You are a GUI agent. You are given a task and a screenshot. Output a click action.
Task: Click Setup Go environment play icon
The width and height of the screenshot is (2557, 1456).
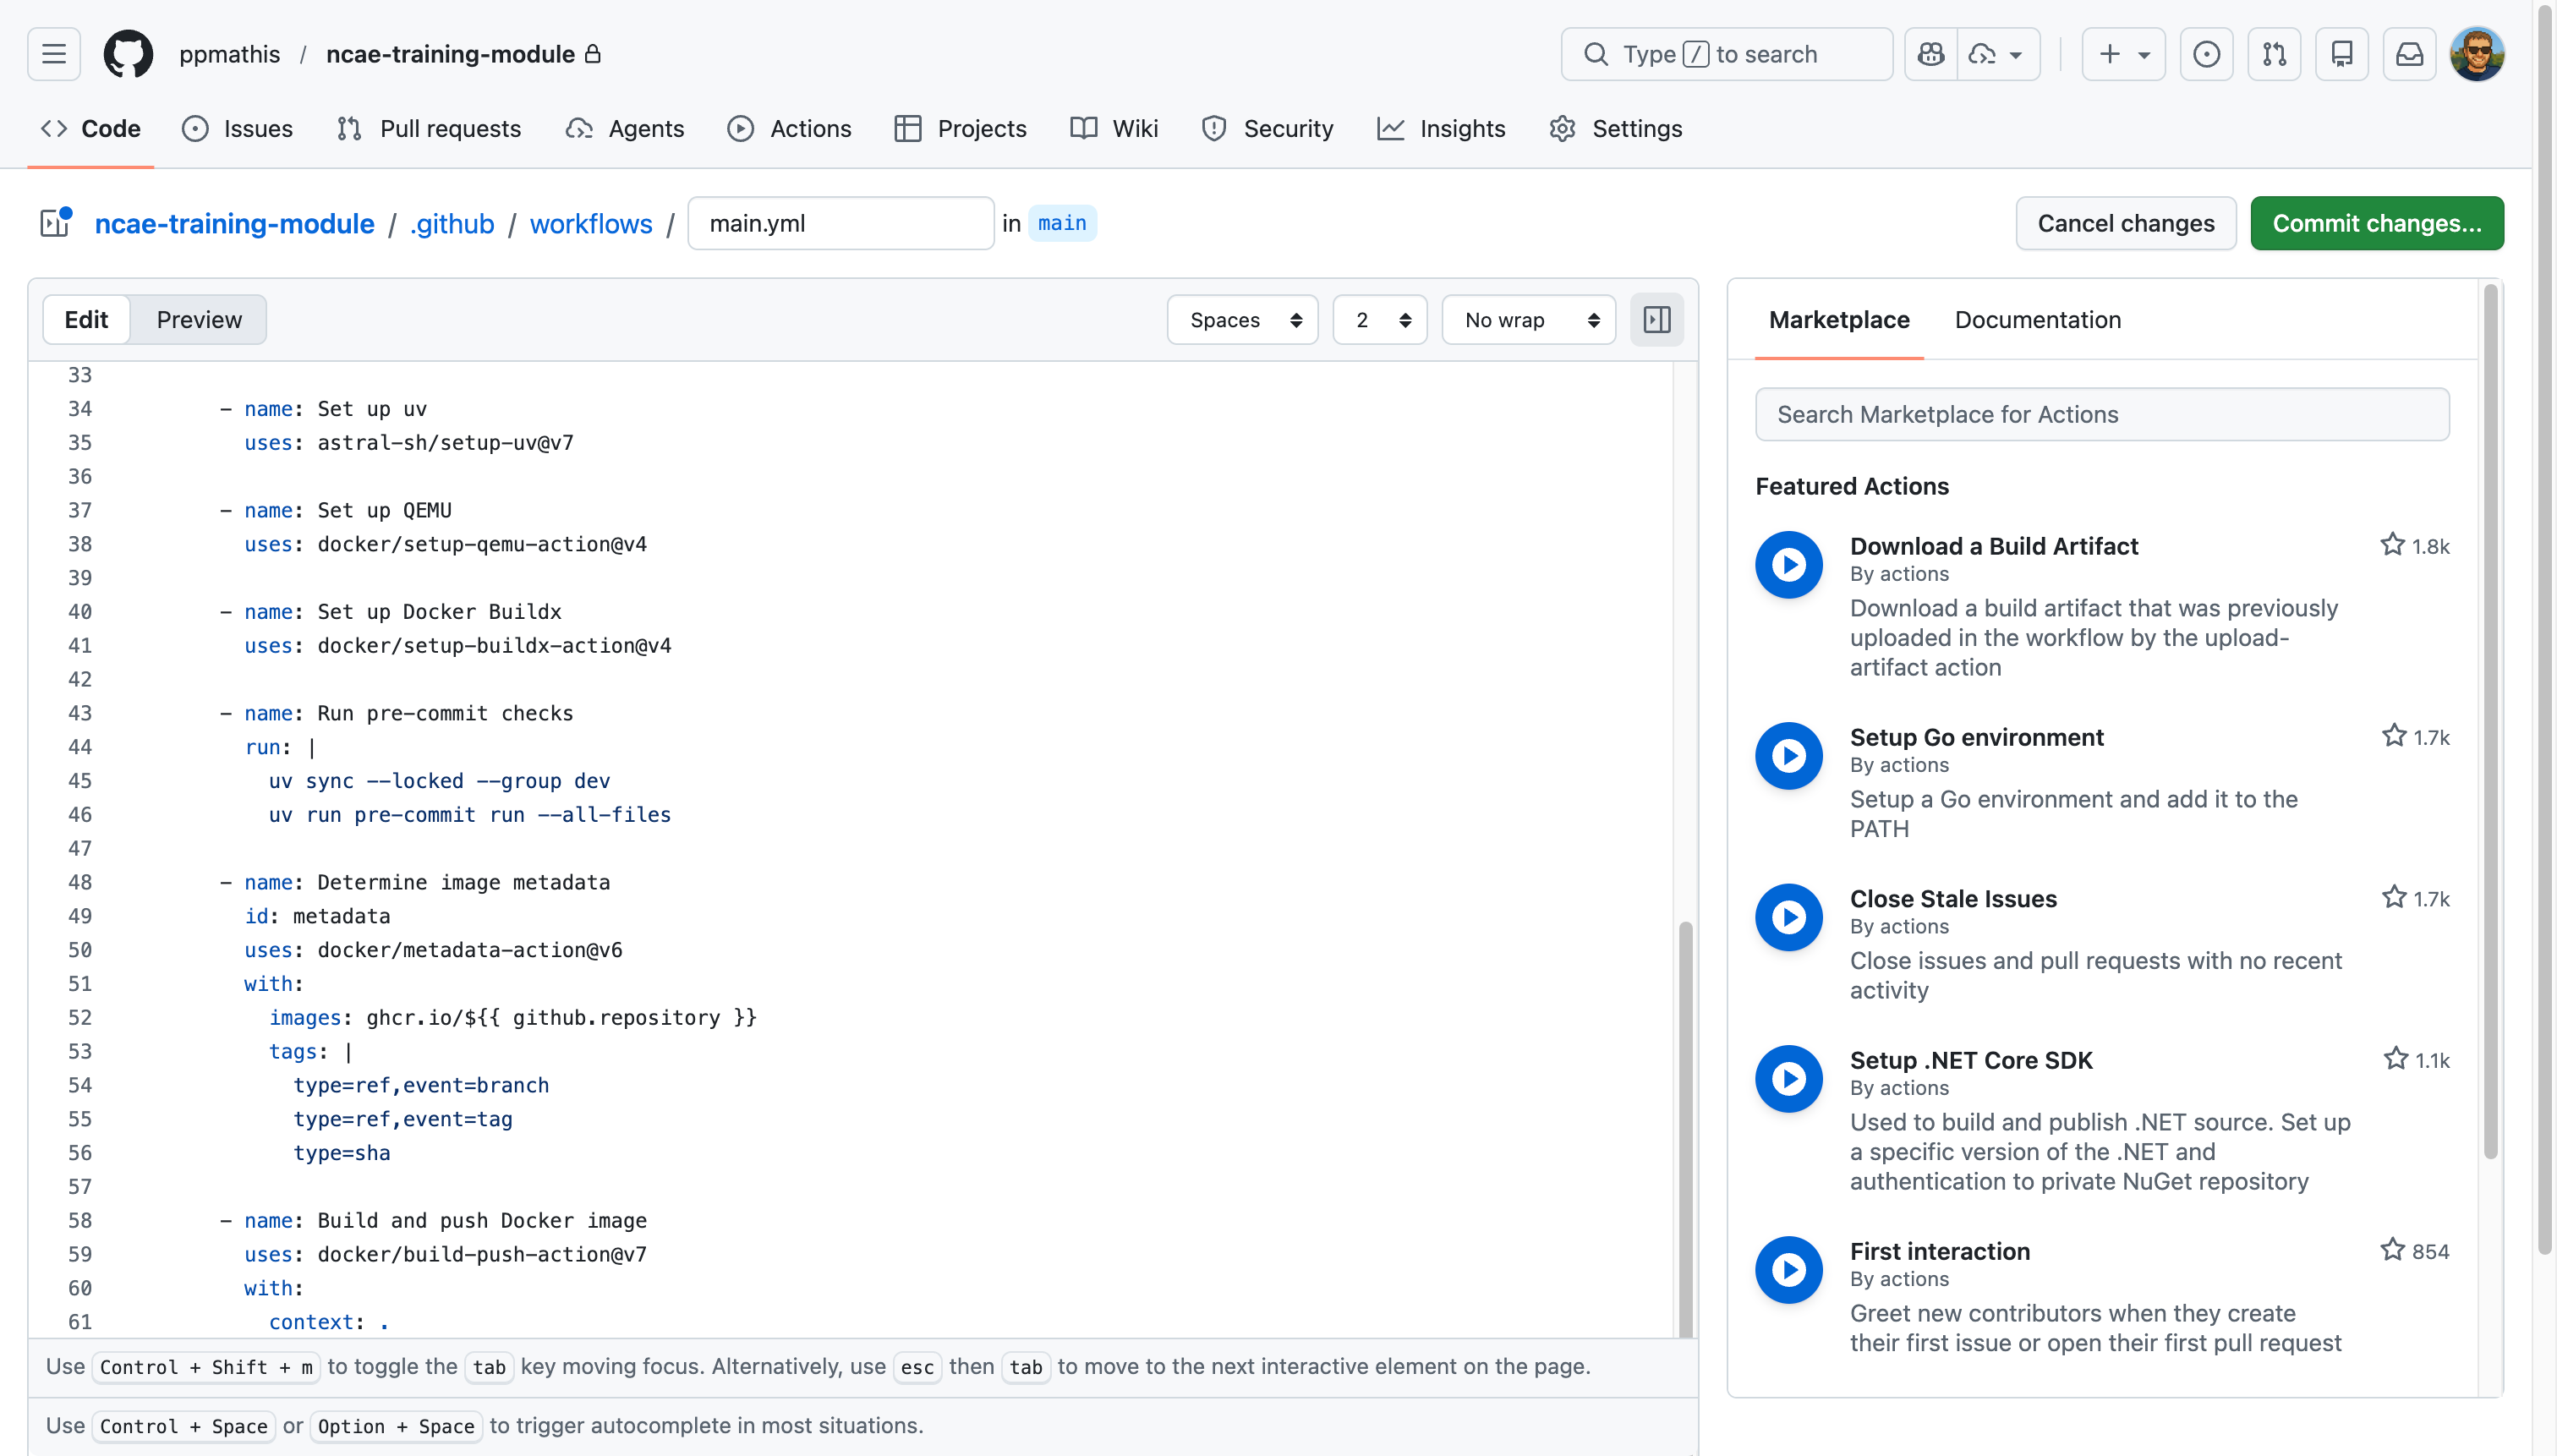tap(1789, 756)
